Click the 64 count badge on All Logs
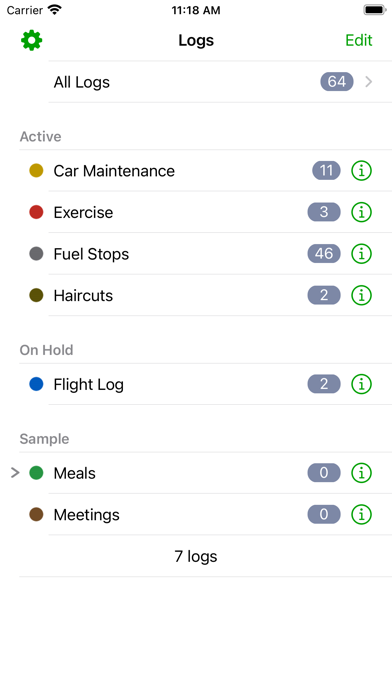The width and height of the screenshot is (392, 696). 337,82
